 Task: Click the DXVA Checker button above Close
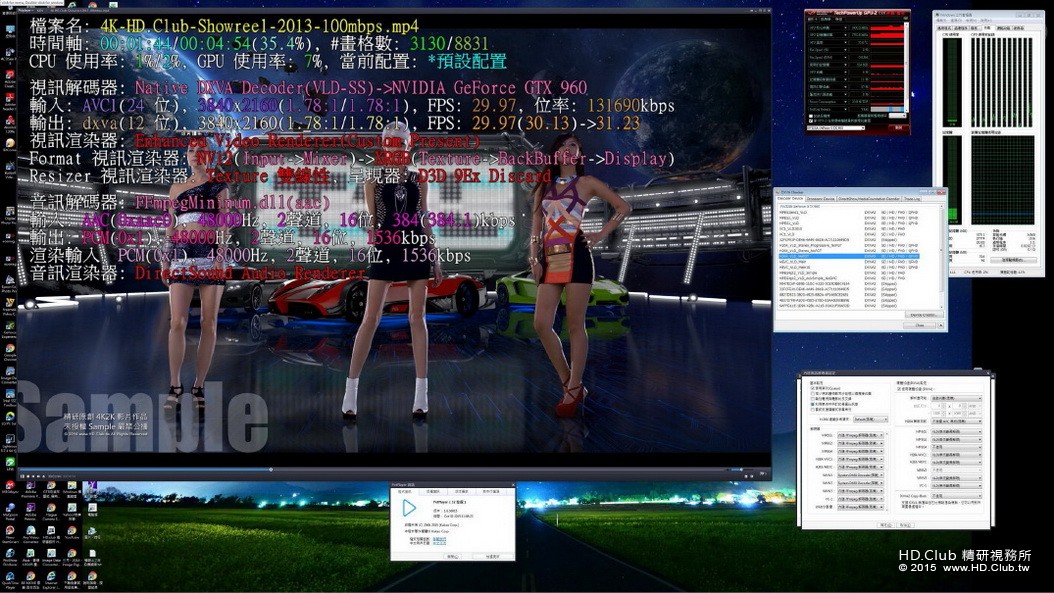(924, 315)
